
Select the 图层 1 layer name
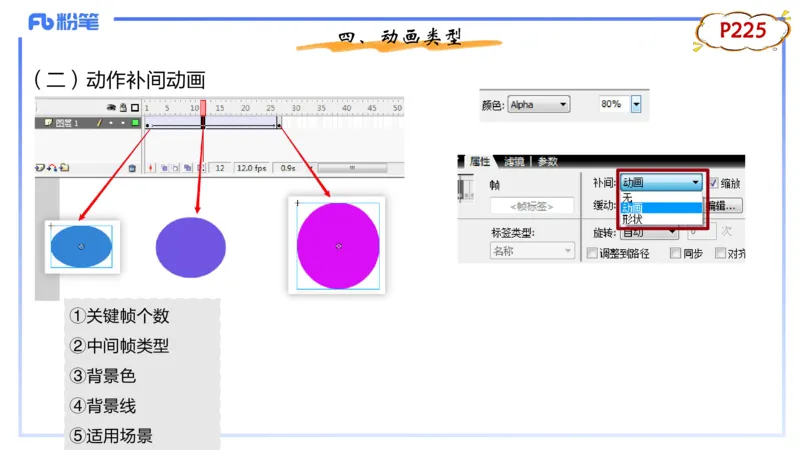point(67,123)
